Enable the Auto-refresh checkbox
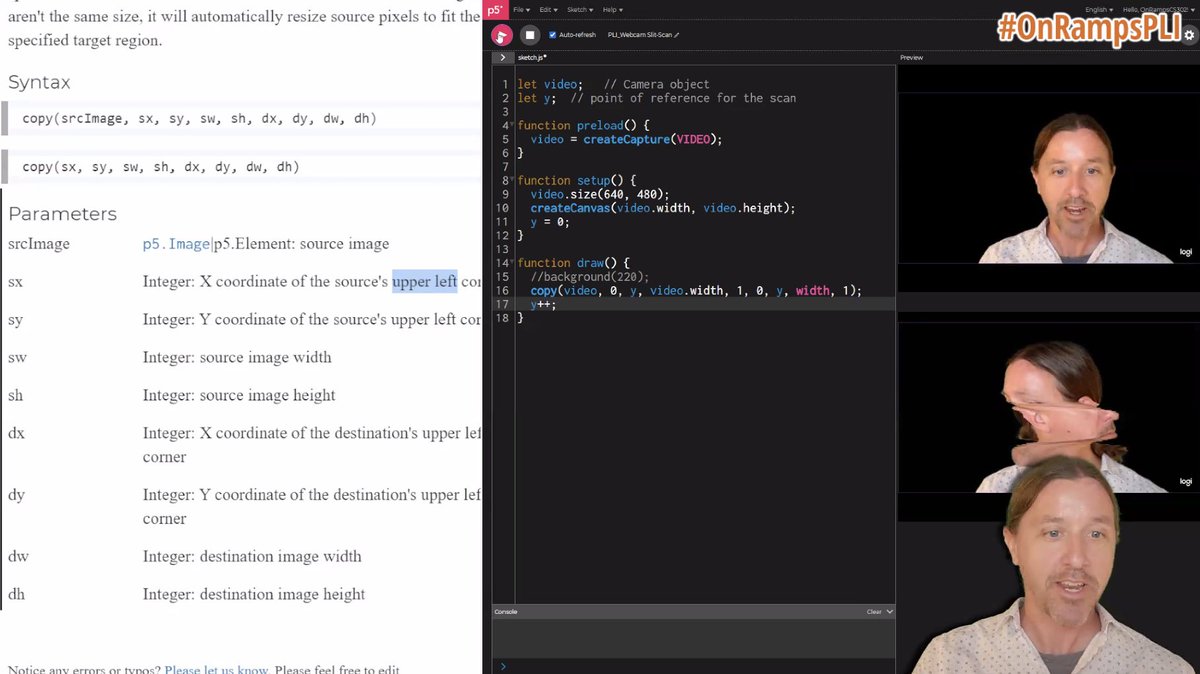 click(552, 34)
